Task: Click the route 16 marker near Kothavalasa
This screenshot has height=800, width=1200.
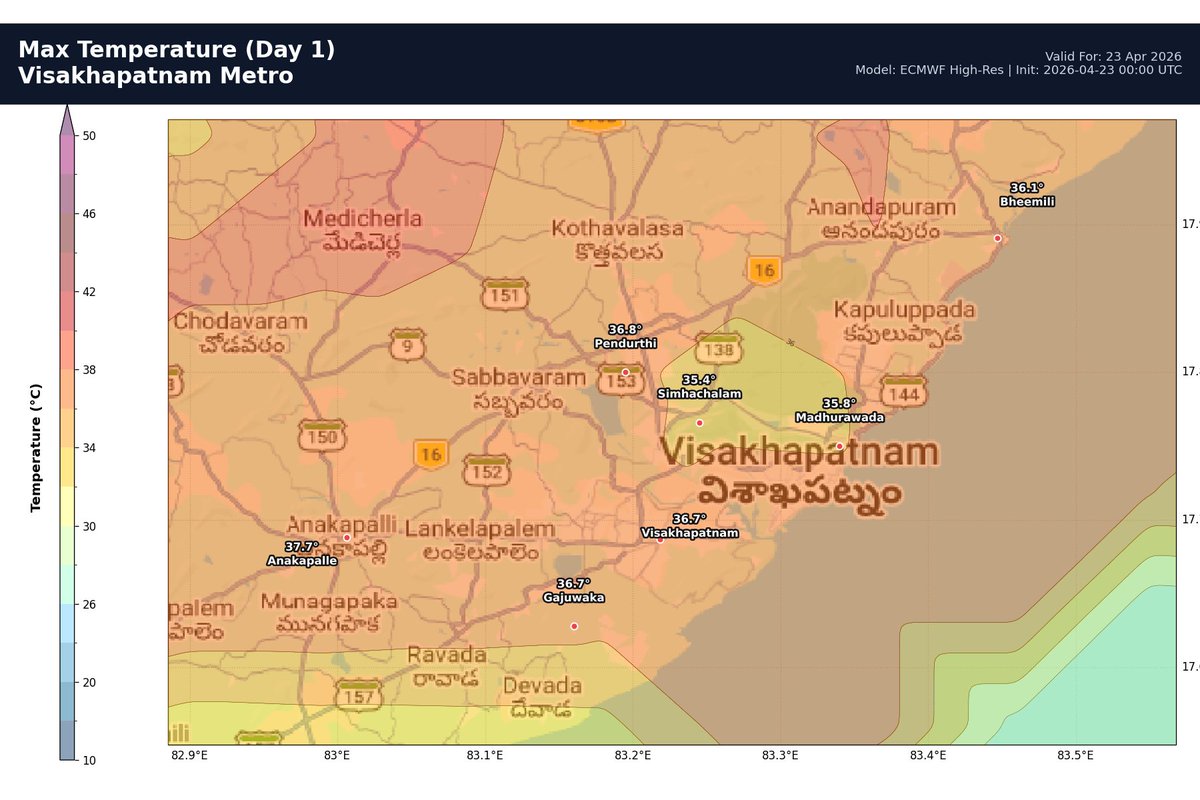Action: click(766, 269)
